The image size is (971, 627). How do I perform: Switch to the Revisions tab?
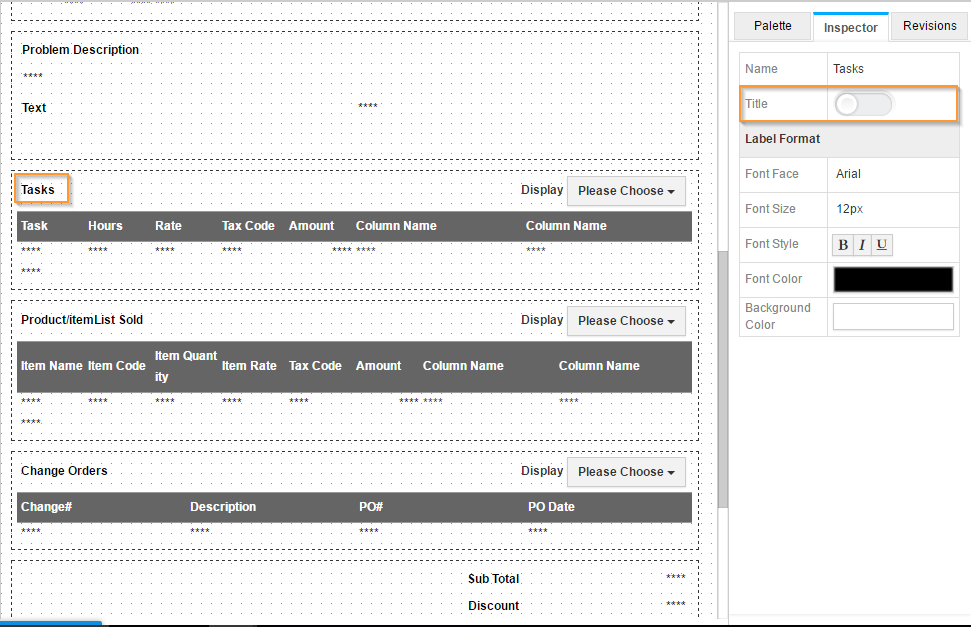tap(929, 26)
